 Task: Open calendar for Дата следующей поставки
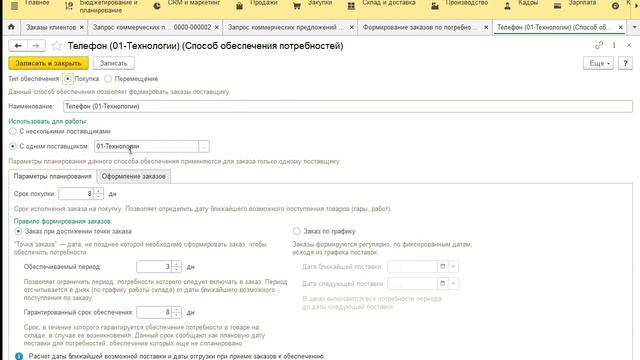click(x=442, y=283)
